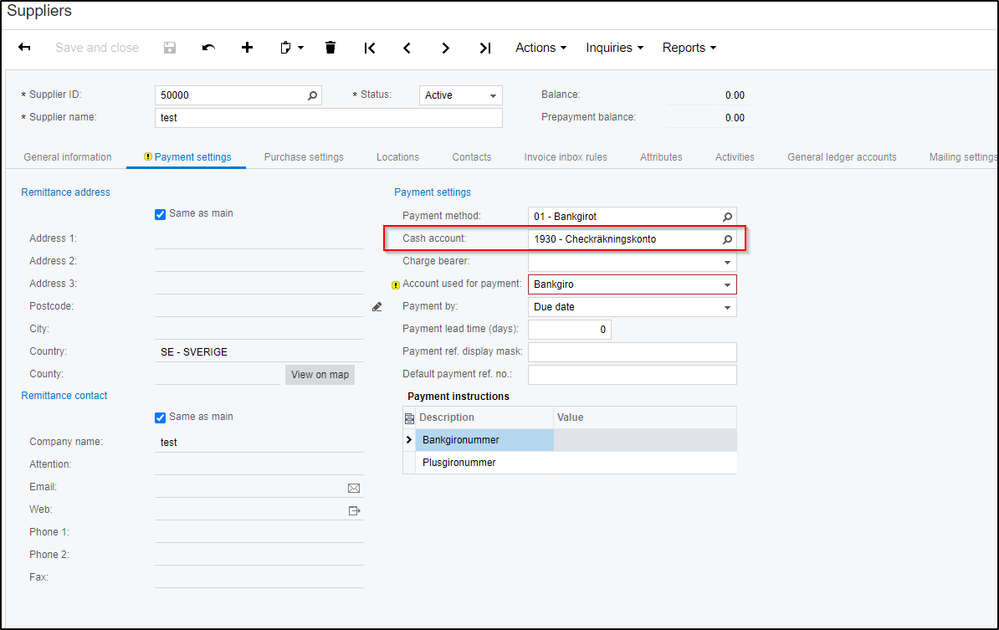Click the Email envelope icon

tap(353, 488)
